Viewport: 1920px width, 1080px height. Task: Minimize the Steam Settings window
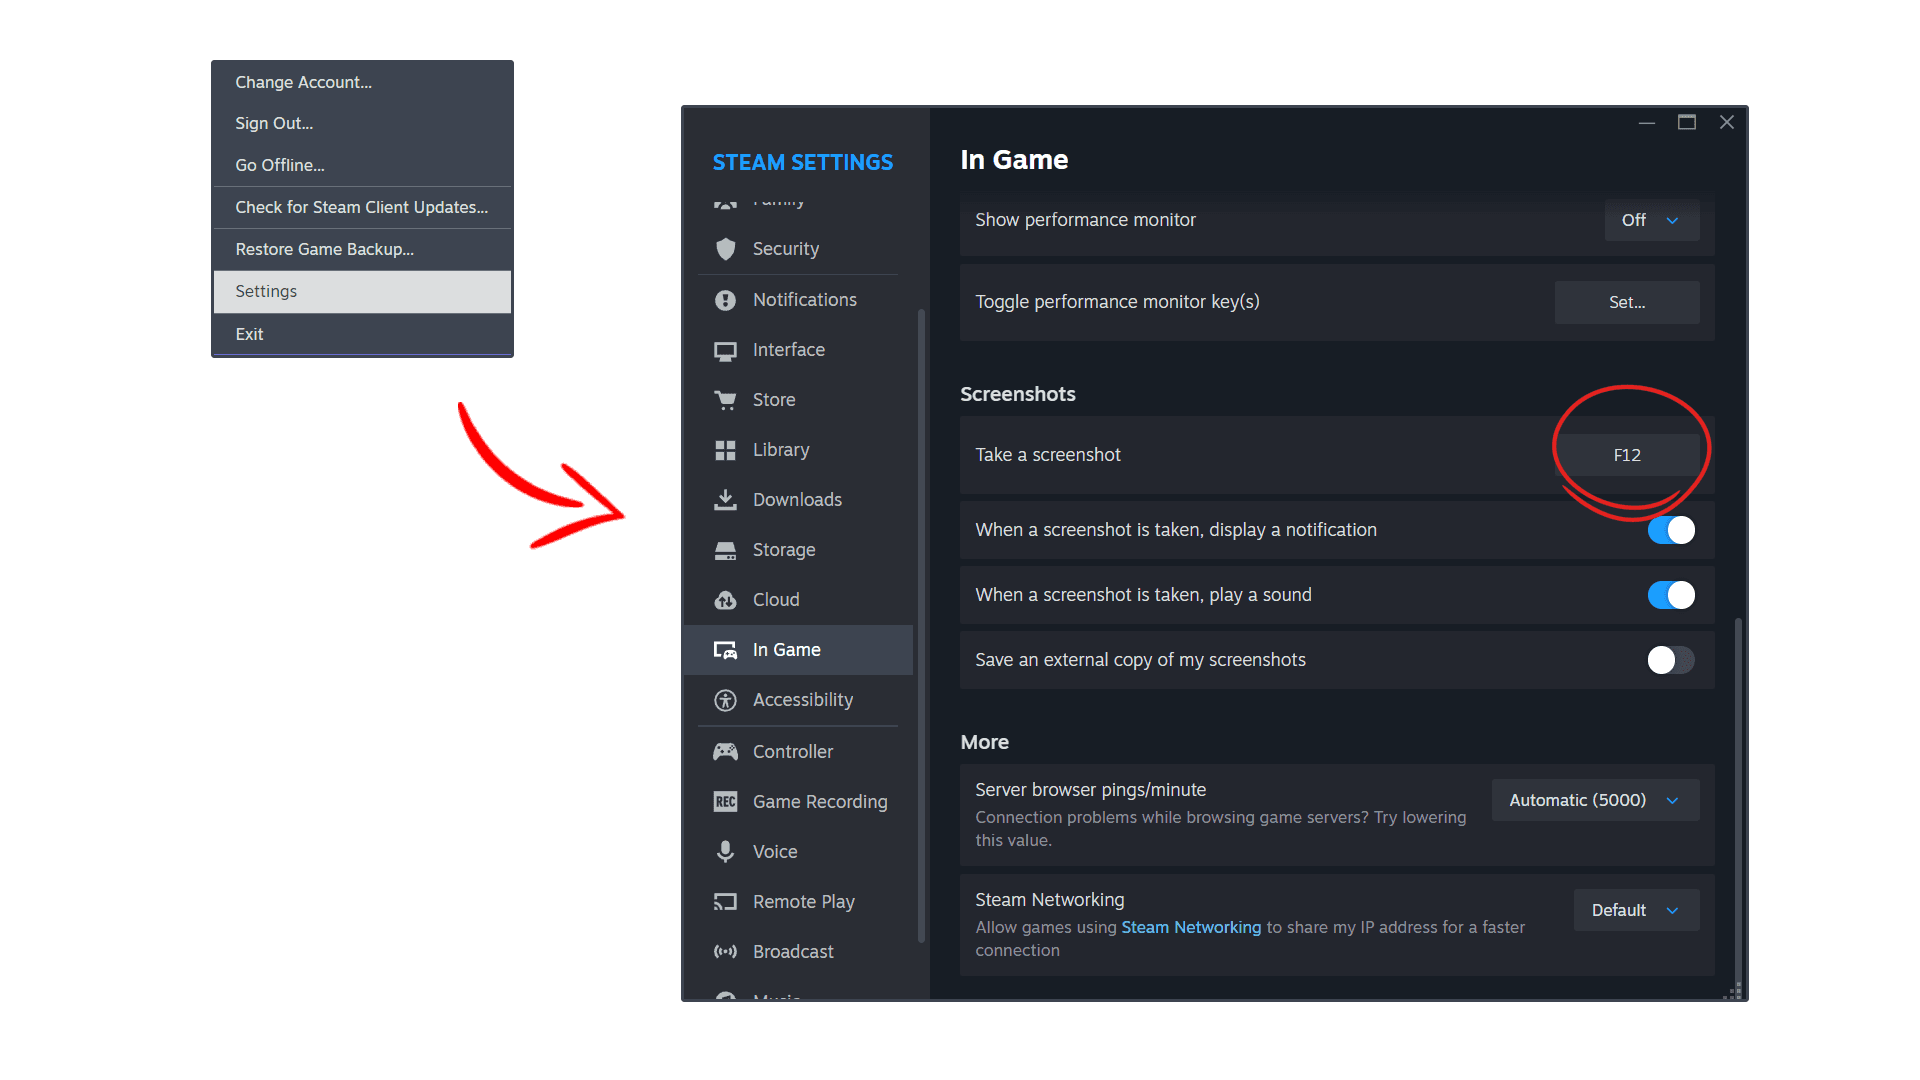click(x=1647, y=122)
